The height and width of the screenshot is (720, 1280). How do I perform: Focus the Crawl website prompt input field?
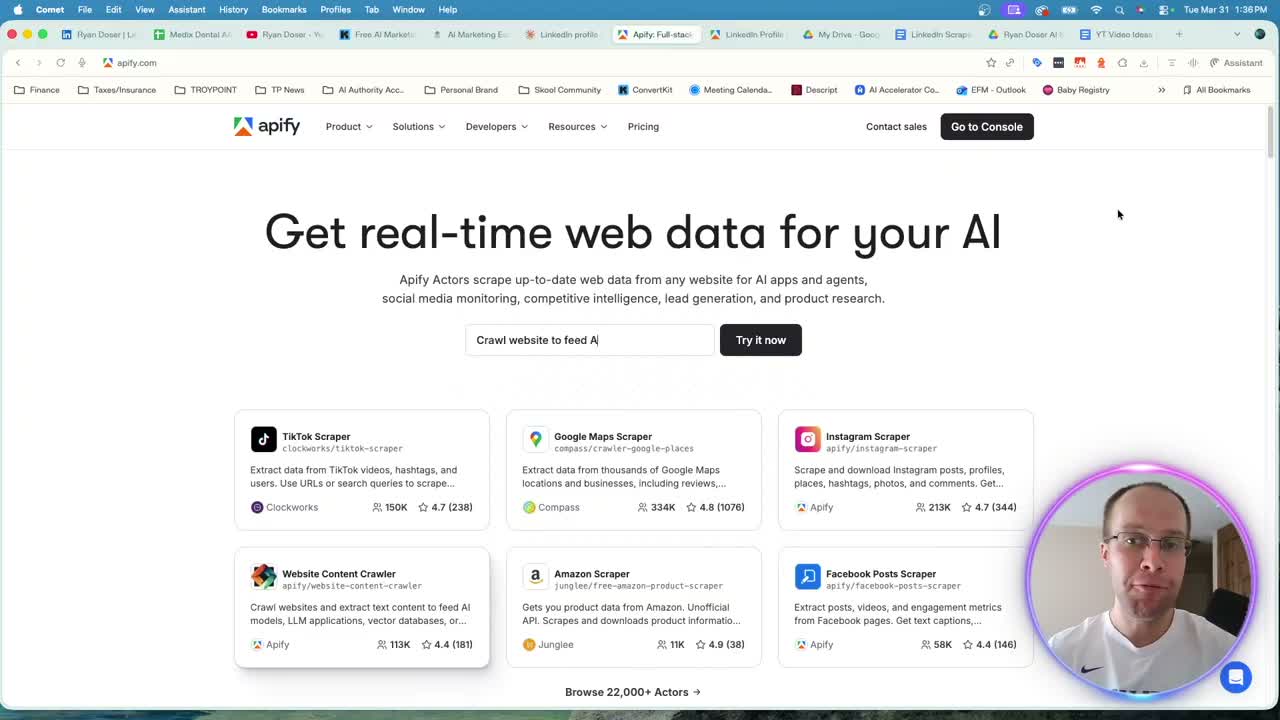(x=590, y=340)
